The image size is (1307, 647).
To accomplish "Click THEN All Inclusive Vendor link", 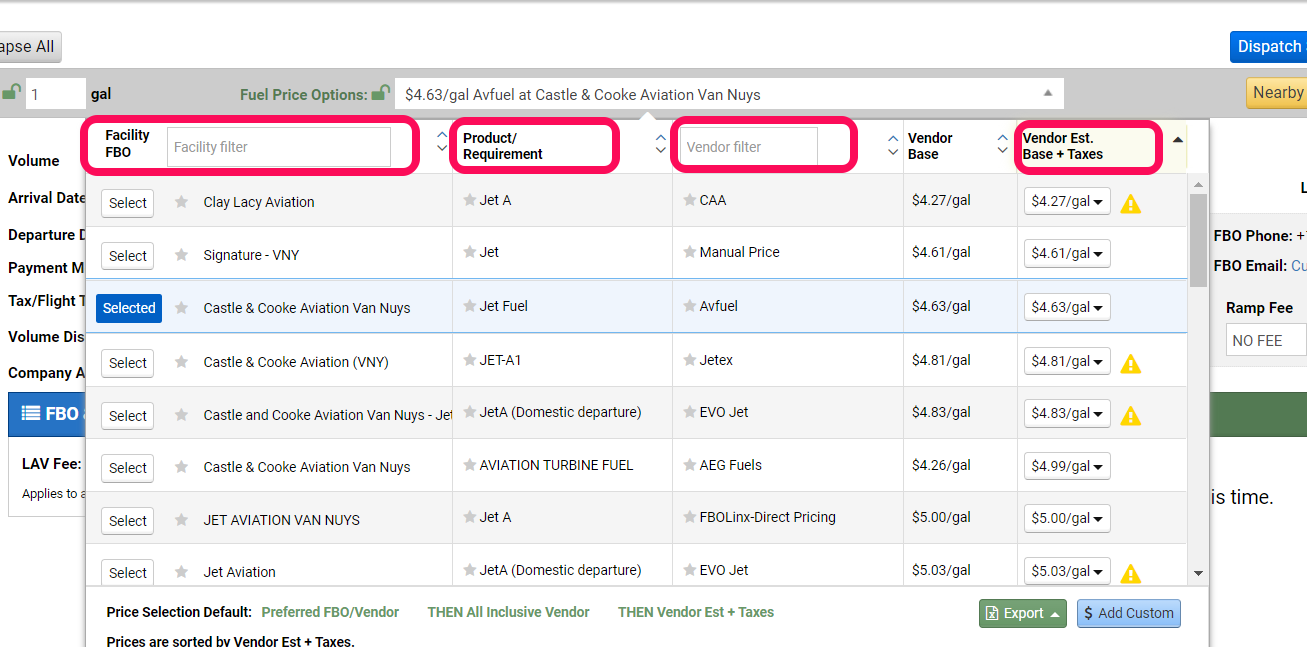I will [508, 612].
